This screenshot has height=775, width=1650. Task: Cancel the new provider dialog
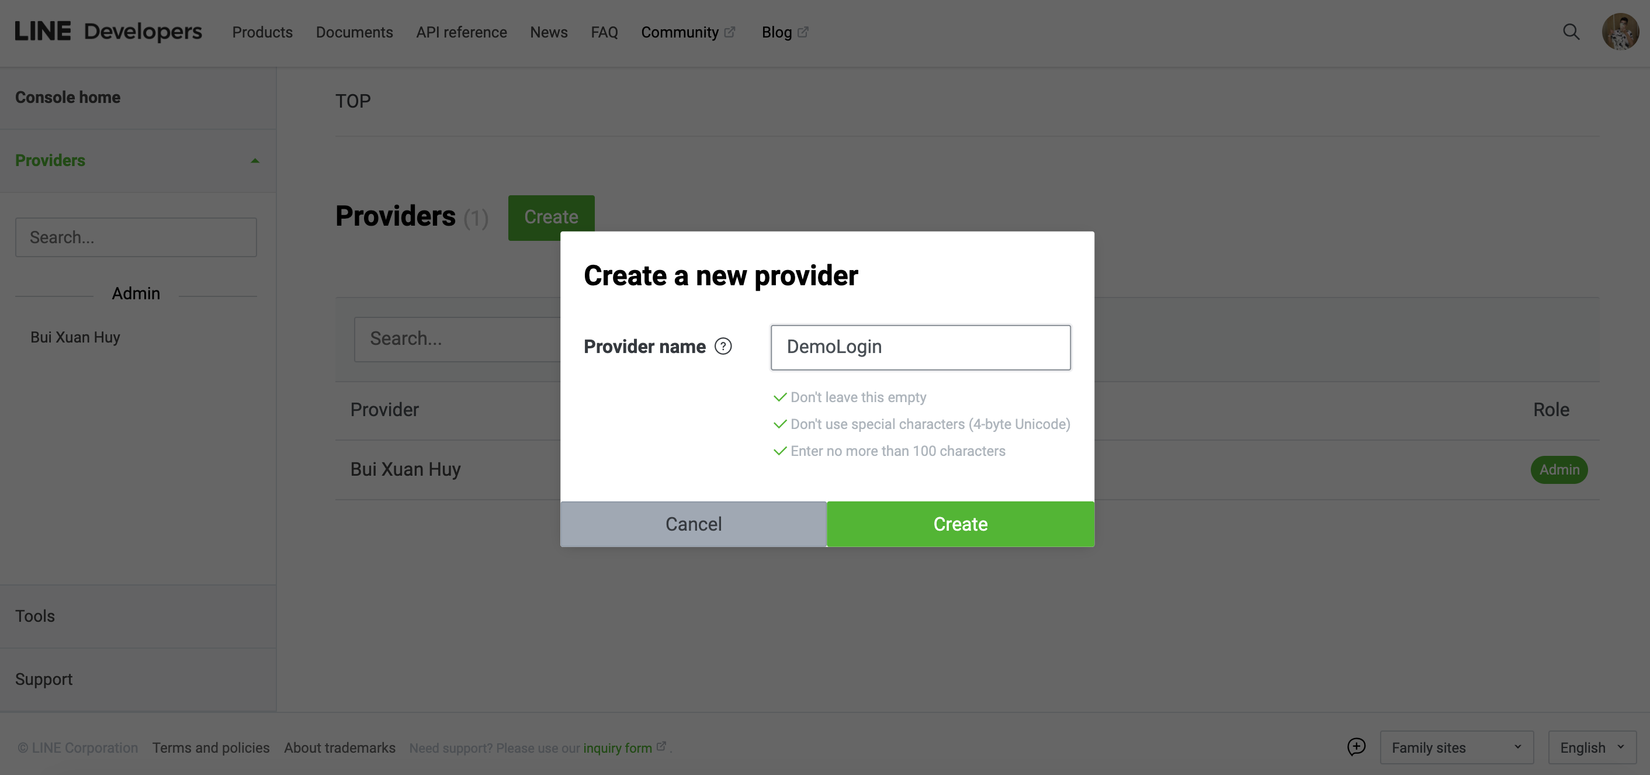coord(693,524)
